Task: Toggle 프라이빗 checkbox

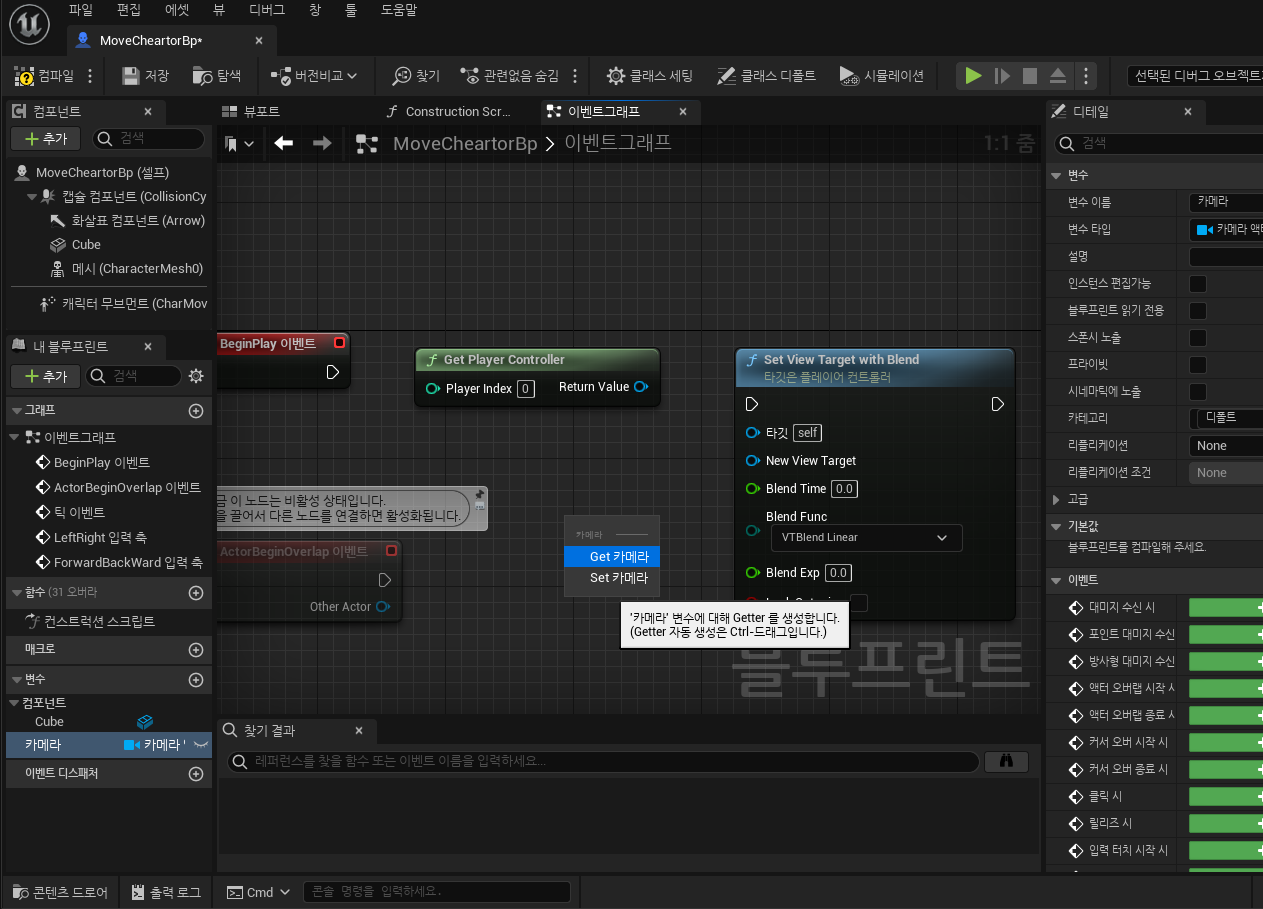Action: click(x=1197, y=365)
